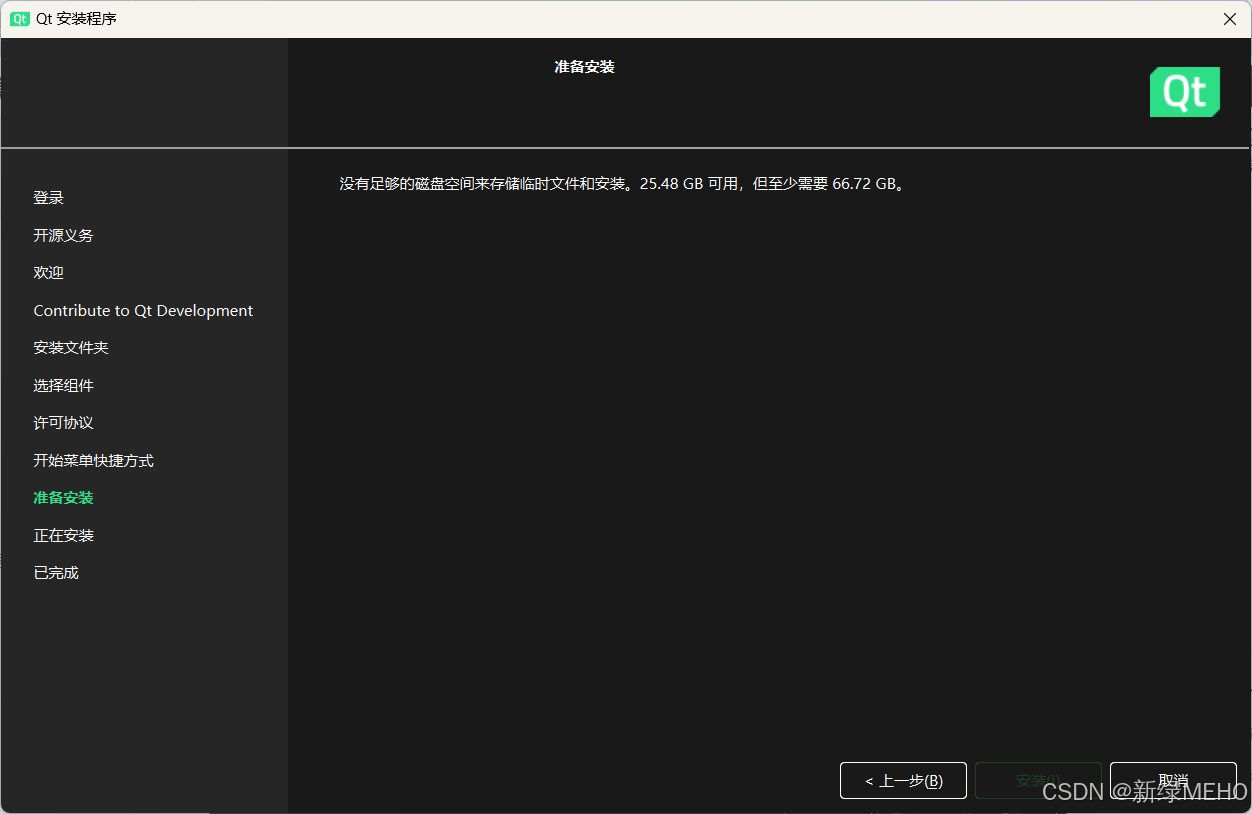
Task: Click the 取消 cancel button
Action: point(1173,780)
